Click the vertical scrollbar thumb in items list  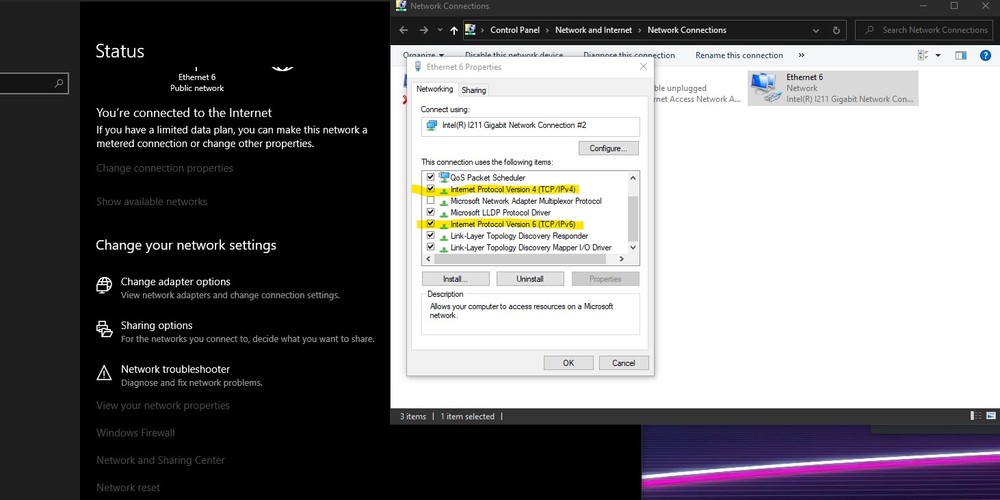[633, 218]
